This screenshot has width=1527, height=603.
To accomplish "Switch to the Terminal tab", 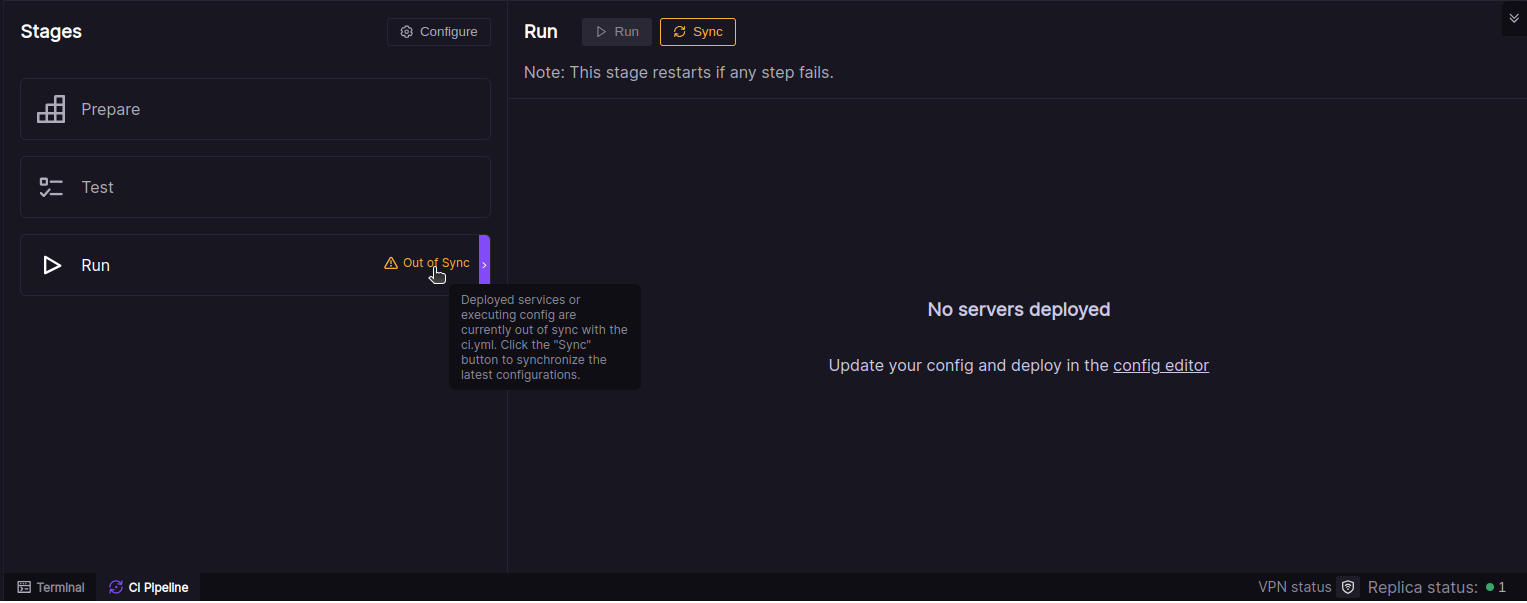I will click(51, 588).
